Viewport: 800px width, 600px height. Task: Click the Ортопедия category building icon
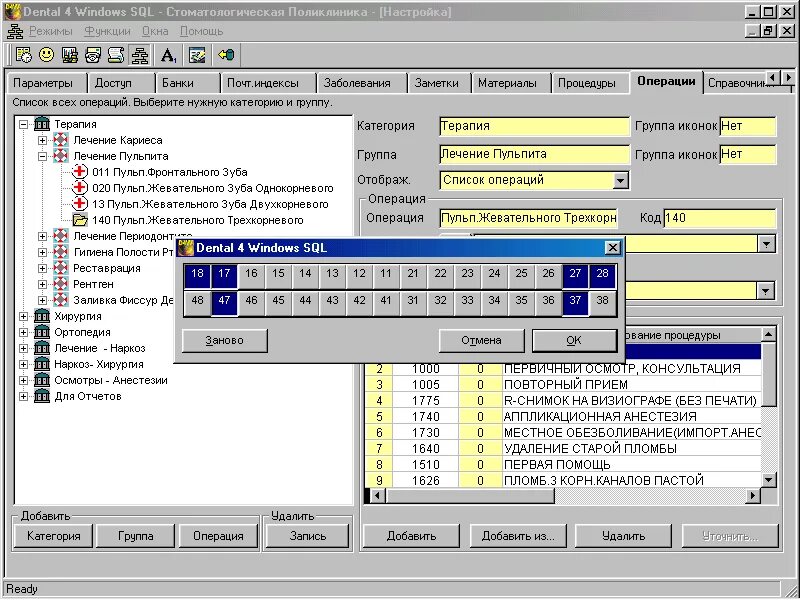[42, 332]
